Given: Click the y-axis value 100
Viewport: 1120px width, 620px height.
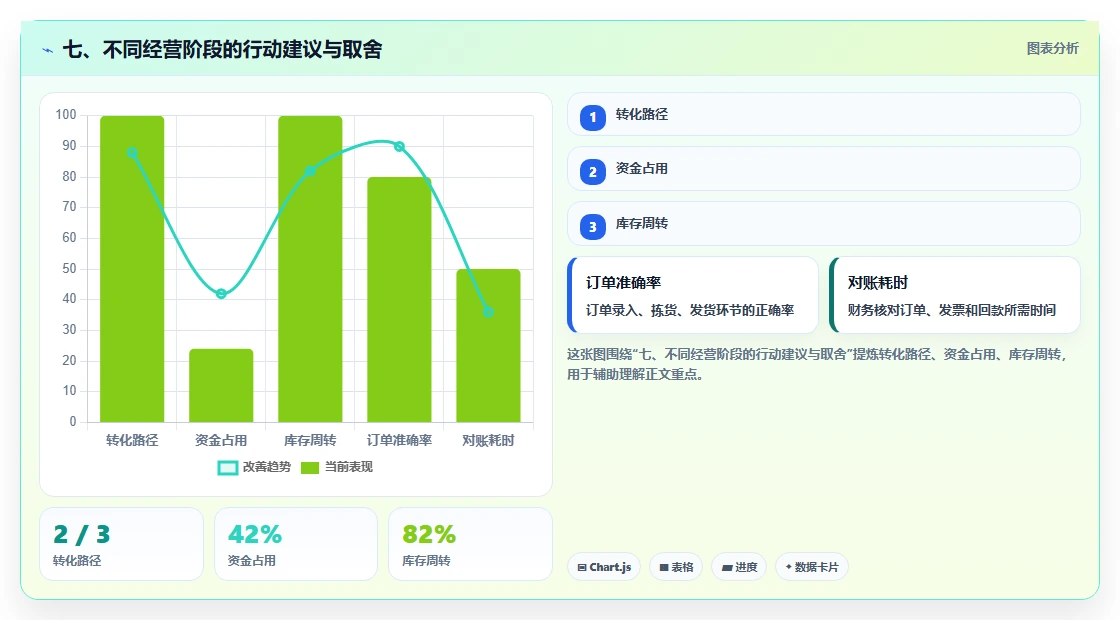Looking at the screenshot, I should pos(66,115).
